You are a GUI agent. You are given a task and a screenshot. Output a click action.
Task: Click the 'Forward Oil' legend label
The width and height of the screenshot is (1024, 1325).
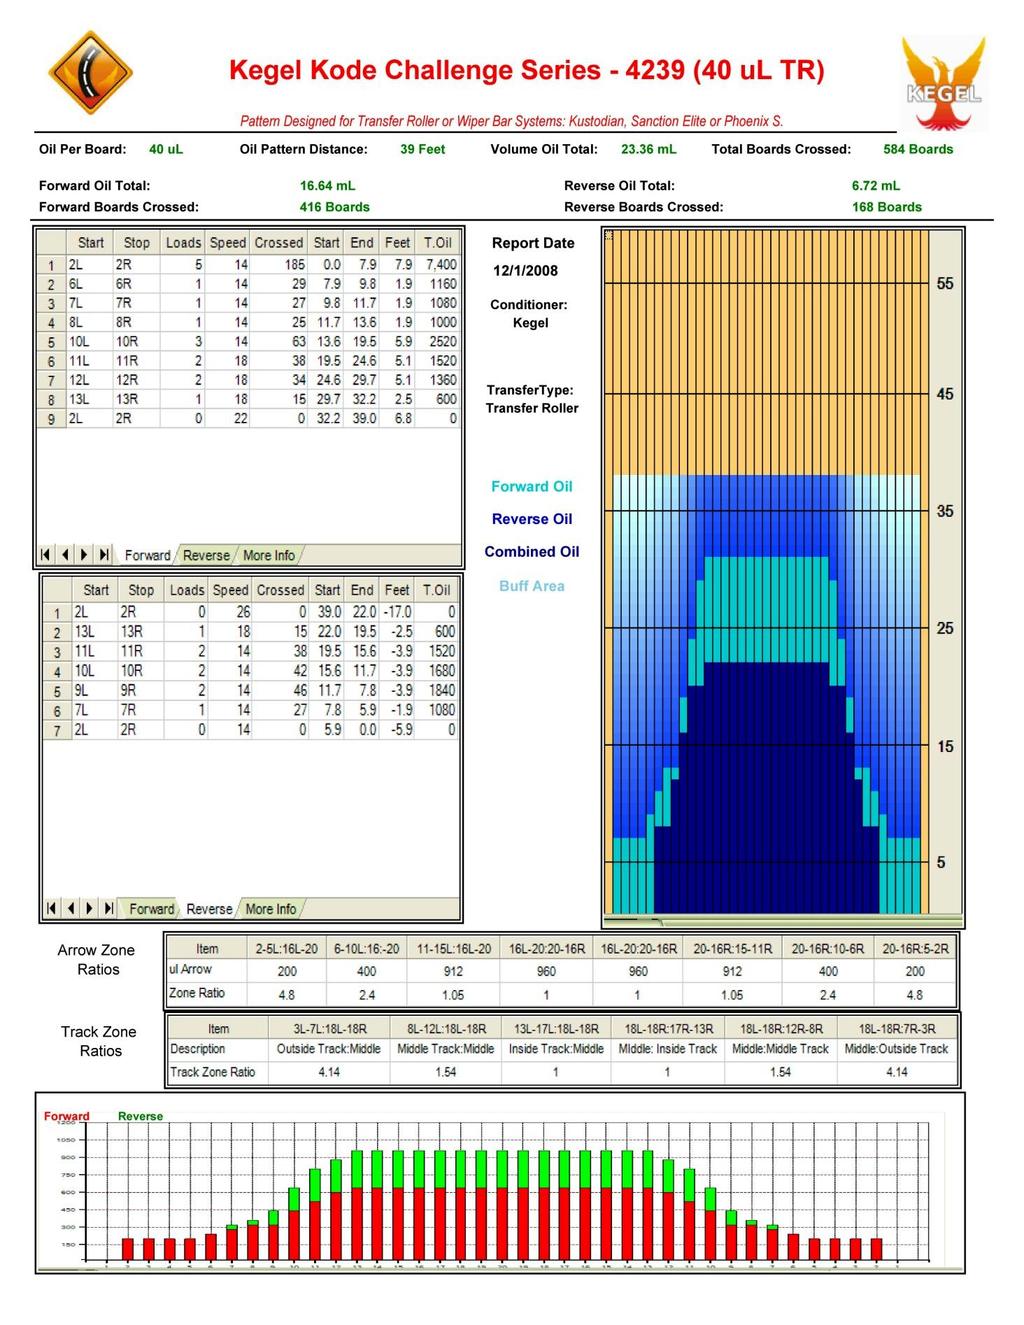[532, 487]
